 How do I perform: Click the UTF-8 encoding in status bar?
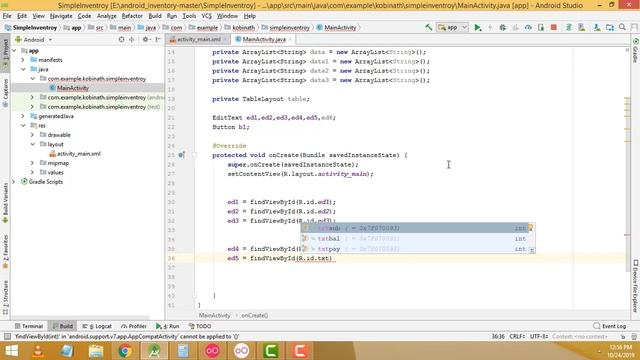[x=539, y=336]
